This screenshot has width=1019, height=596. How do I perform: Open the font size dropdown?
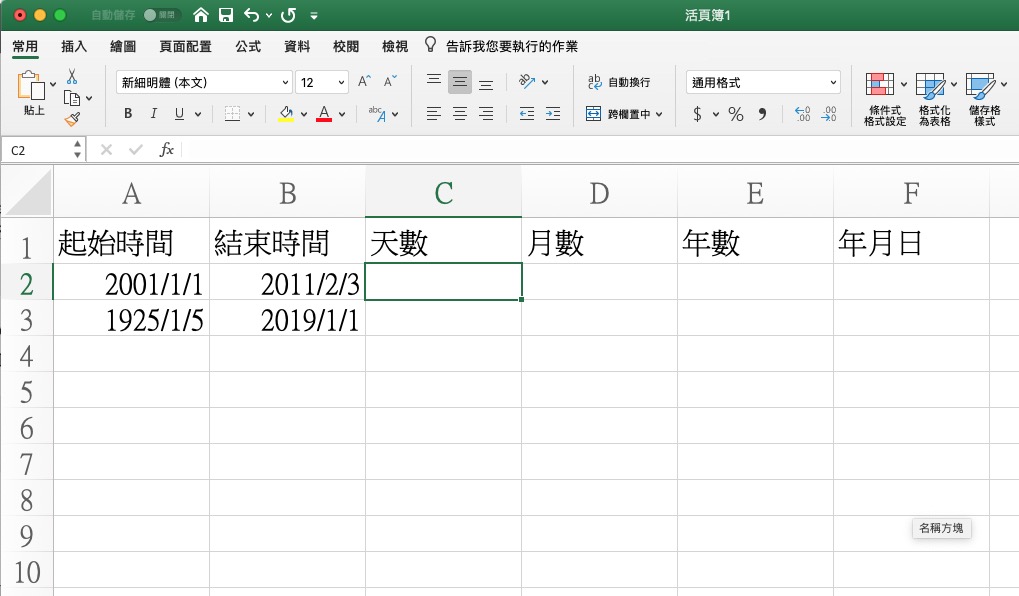341,83
